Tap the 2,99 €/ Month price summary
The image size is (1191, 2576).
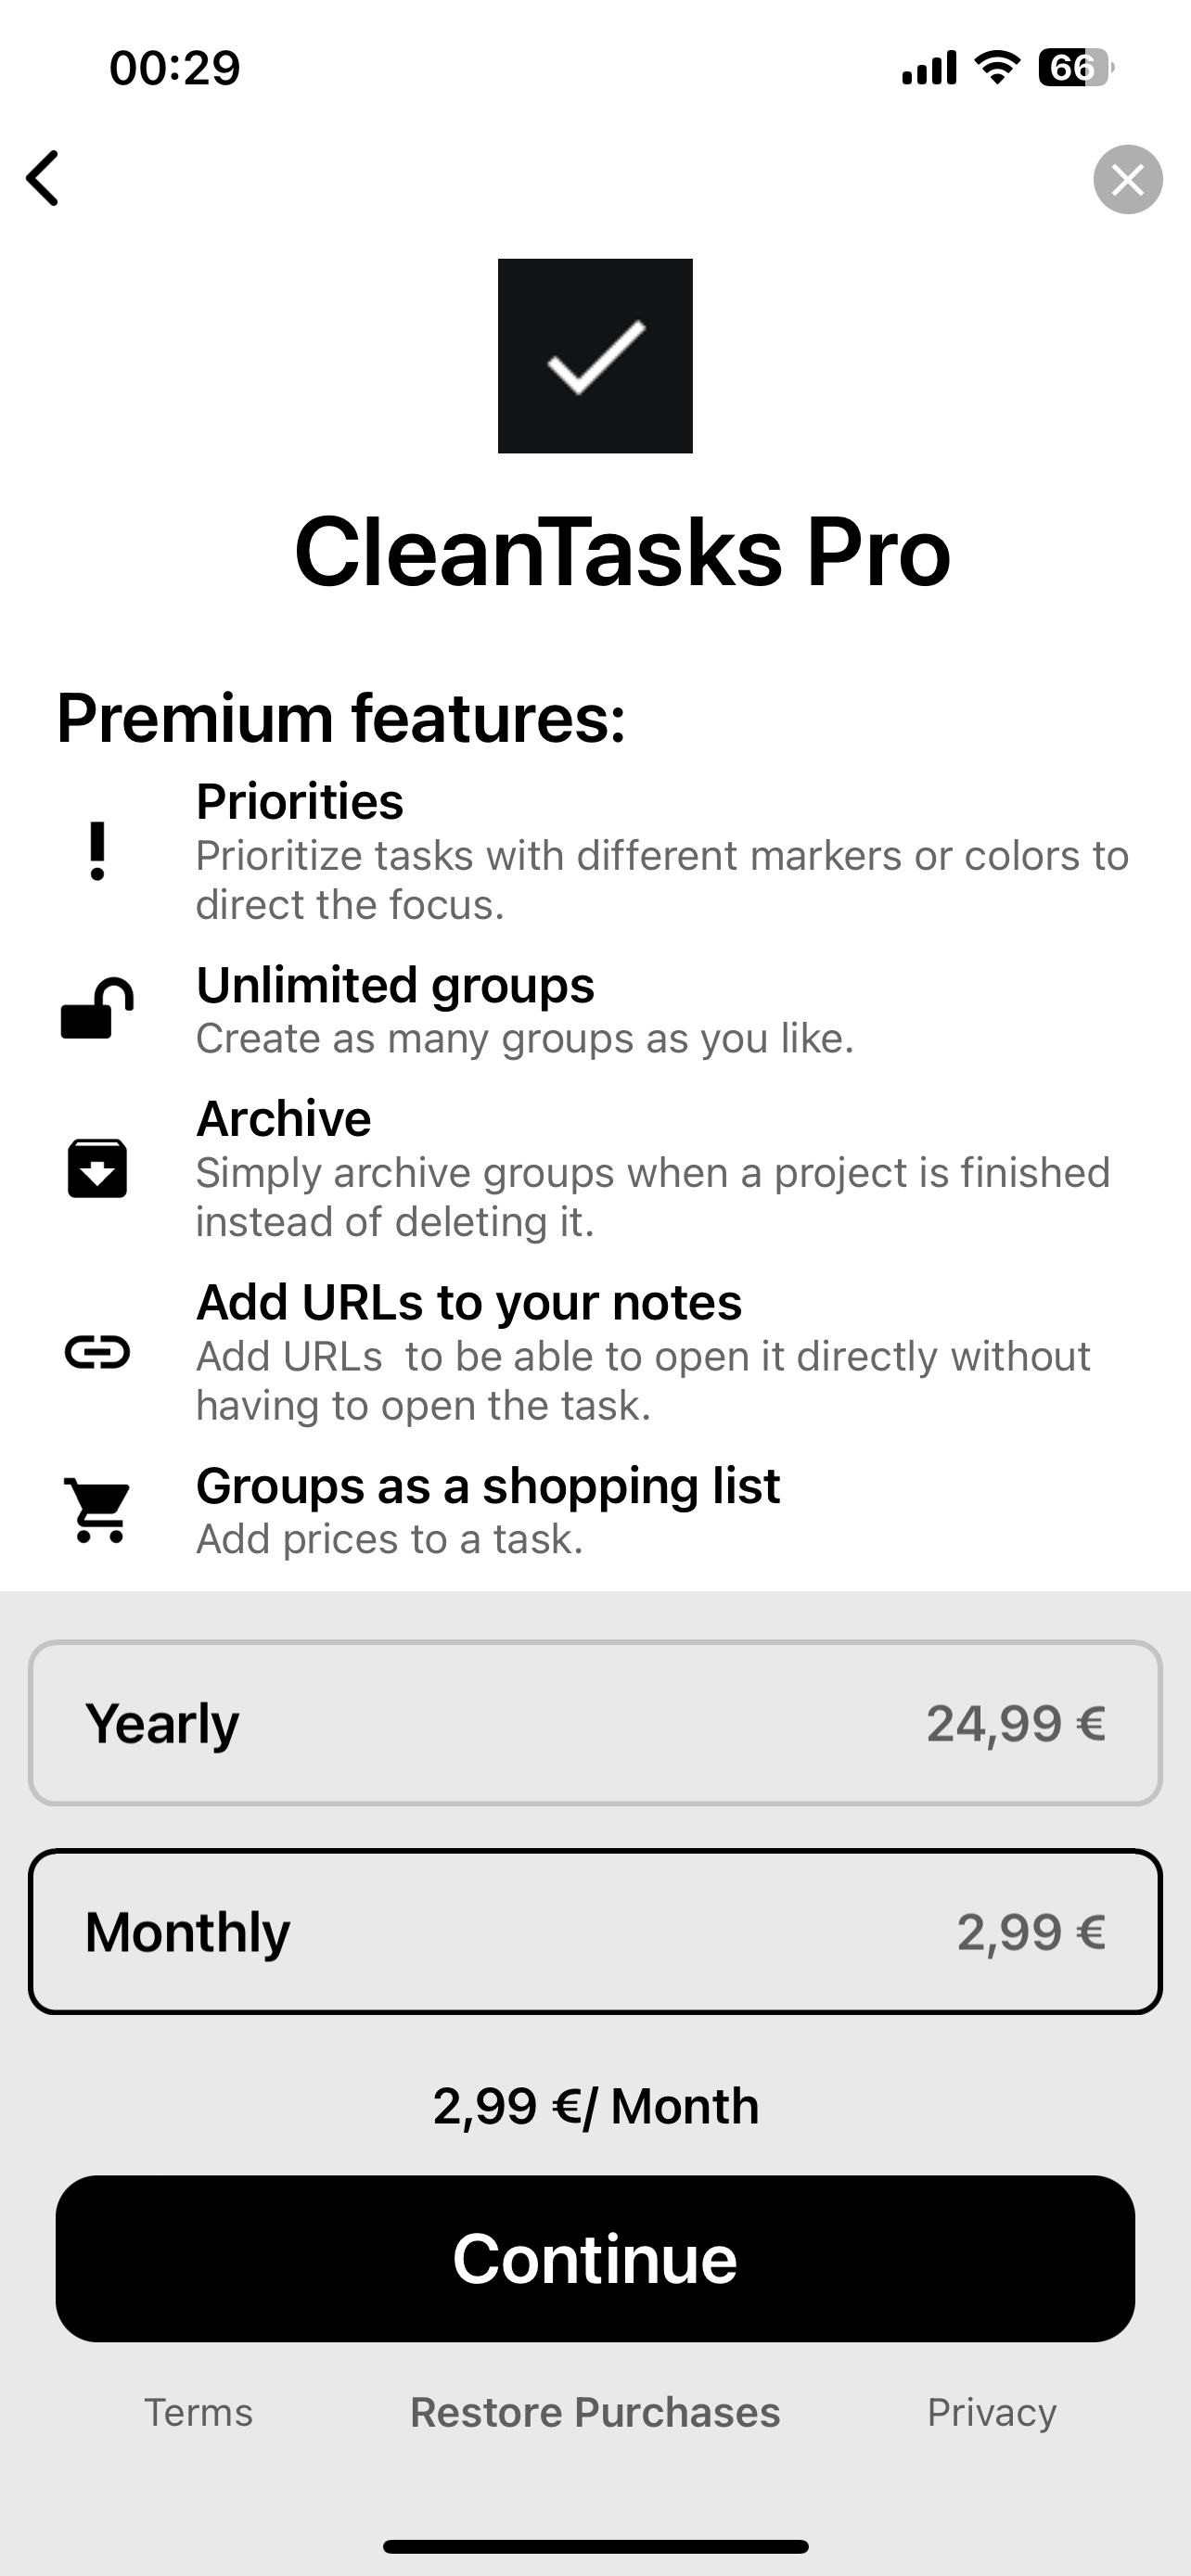point(595,2106)
